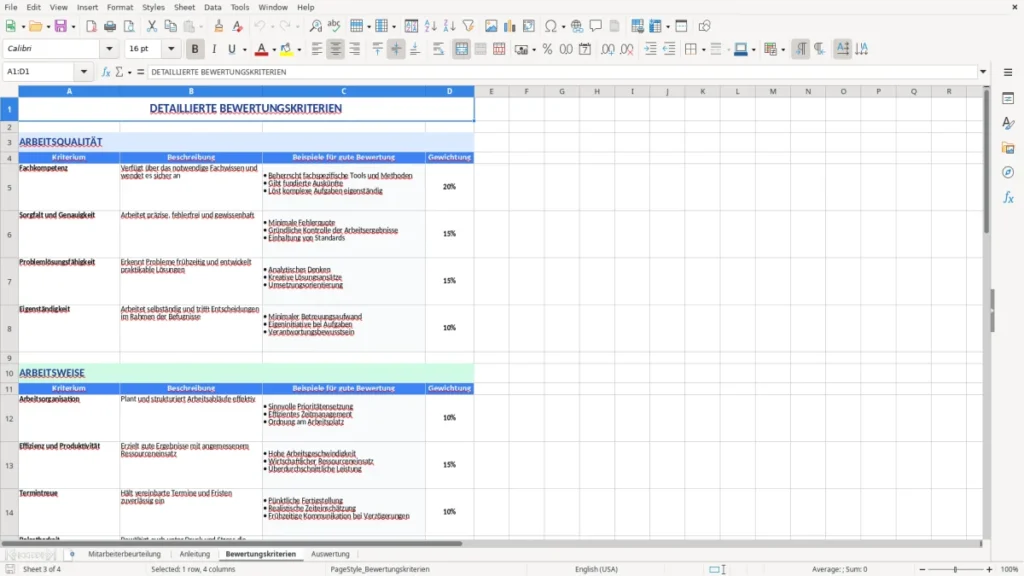Click the Function Wizard fx icon

[106, 72]
